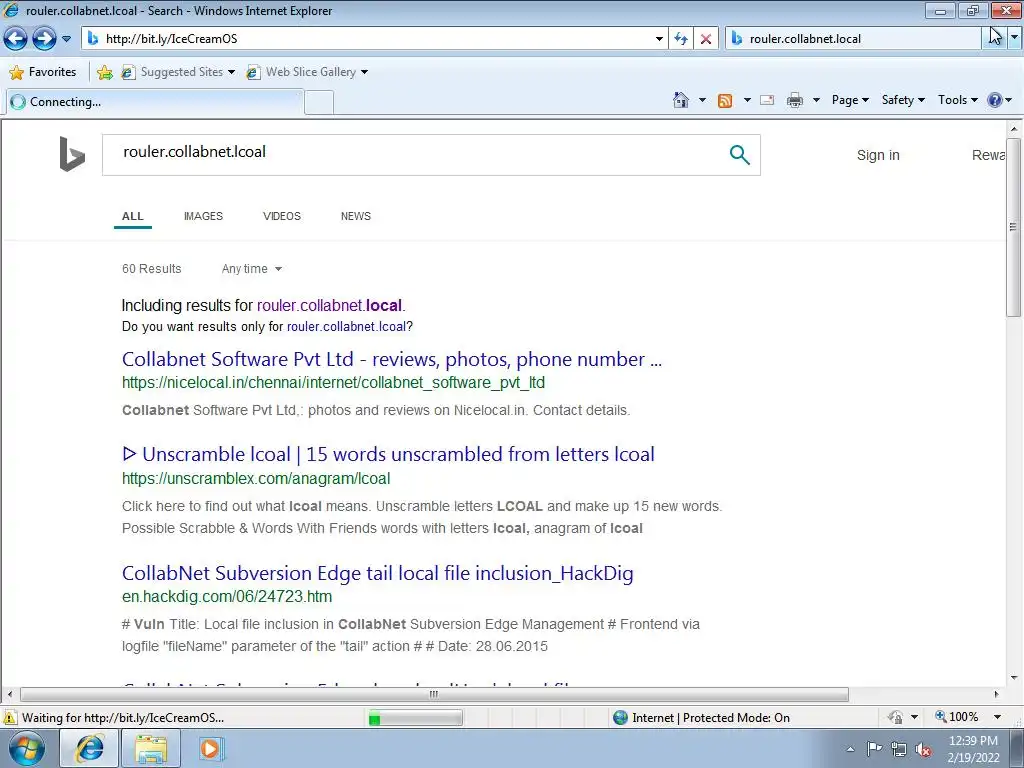The width and height of the screenshot is (1024, 768).
Task: Open Collabnet Software Pvt Ltd result
Action: click(392, 359)
